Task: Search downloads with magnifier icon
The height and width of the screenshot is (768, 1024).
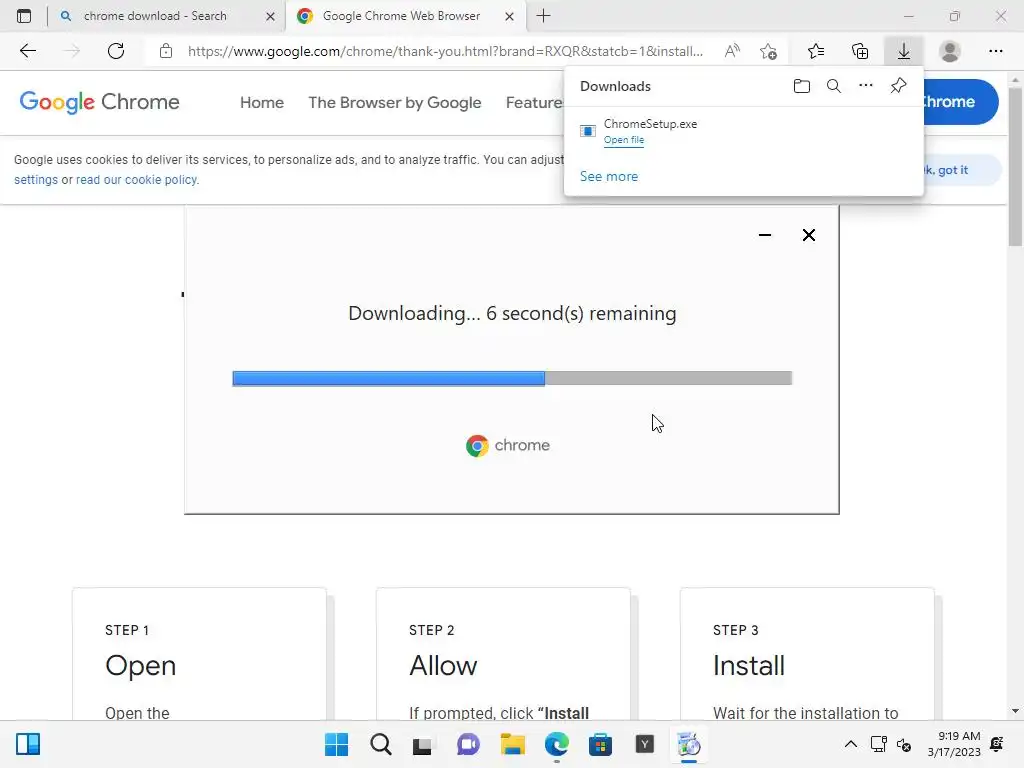Action: [834, 86]
